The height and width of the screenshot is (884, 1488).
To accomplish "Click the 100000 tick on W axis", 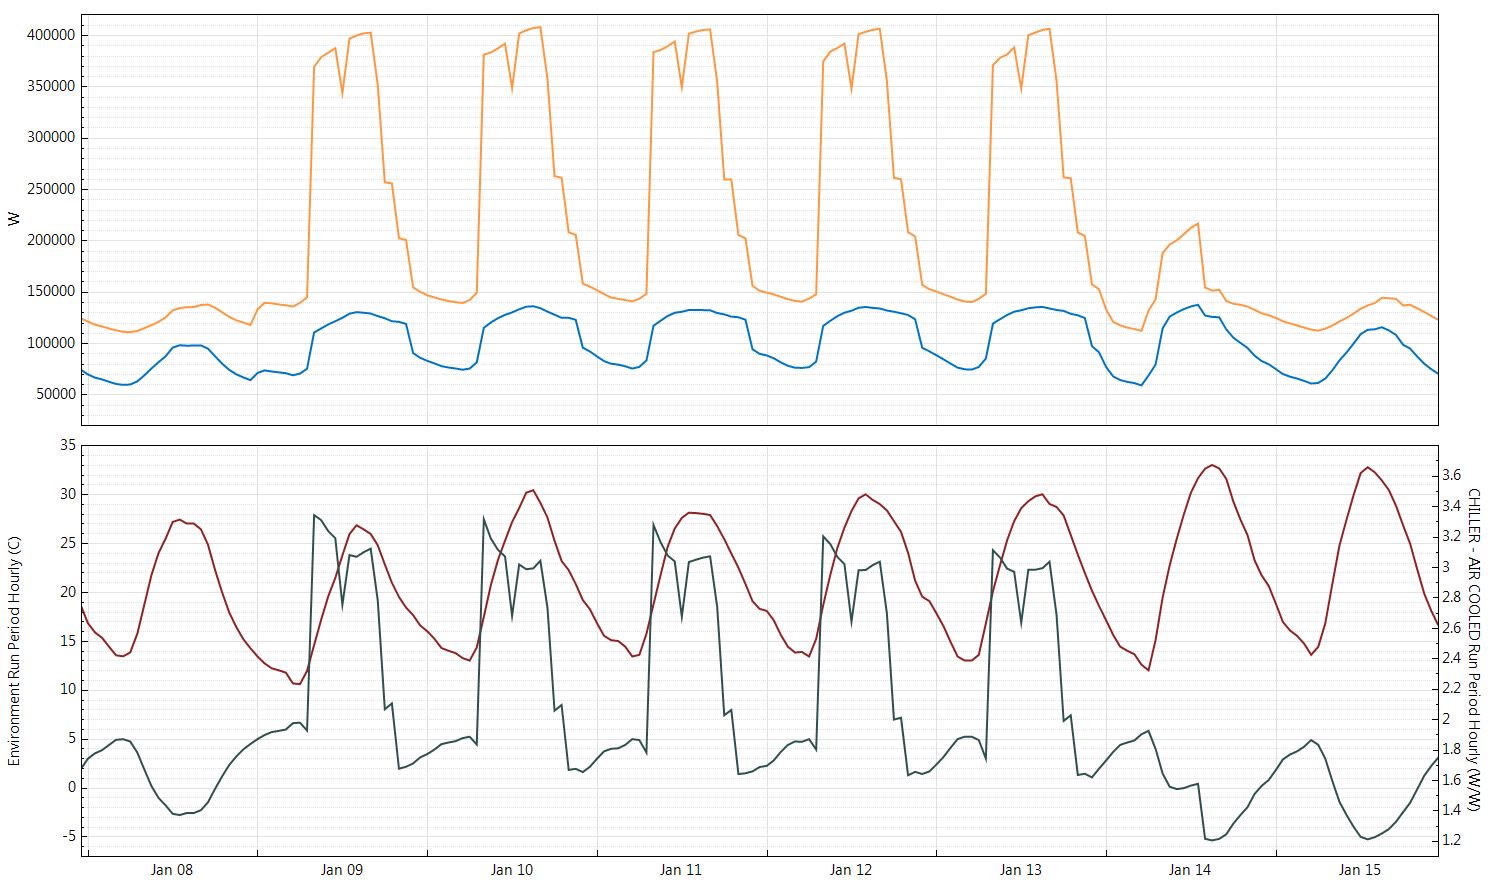I will tap(51, 343).
